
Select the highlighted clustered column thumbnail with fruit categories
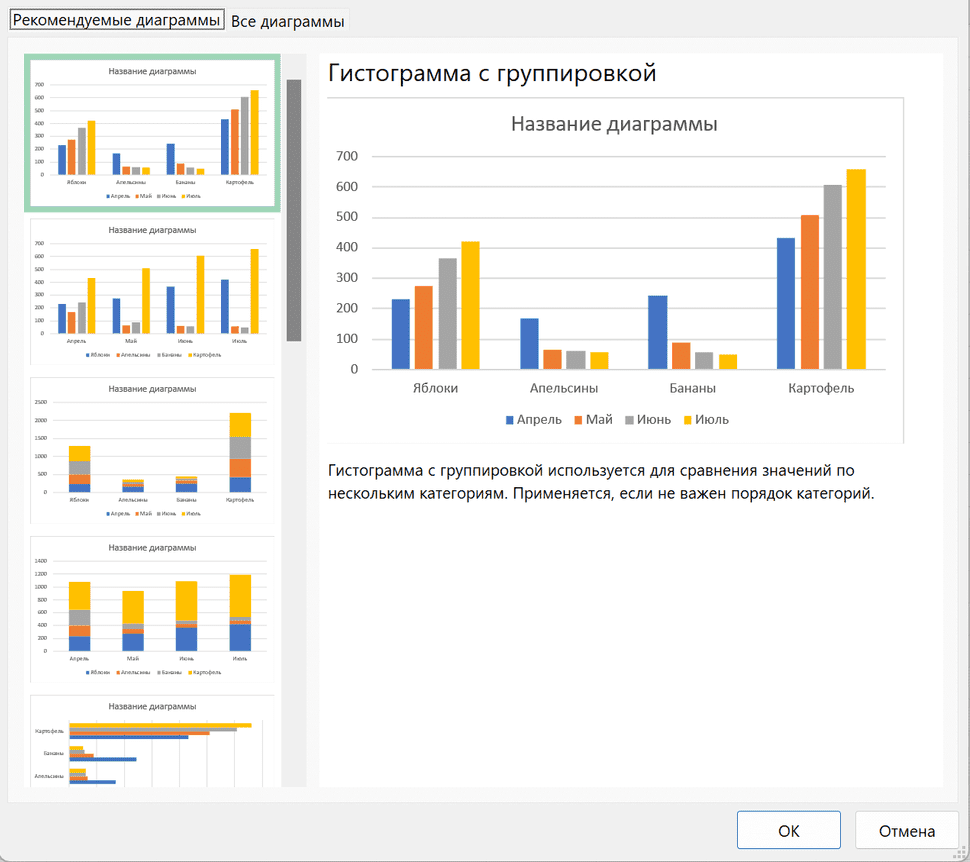coord(152,132)
